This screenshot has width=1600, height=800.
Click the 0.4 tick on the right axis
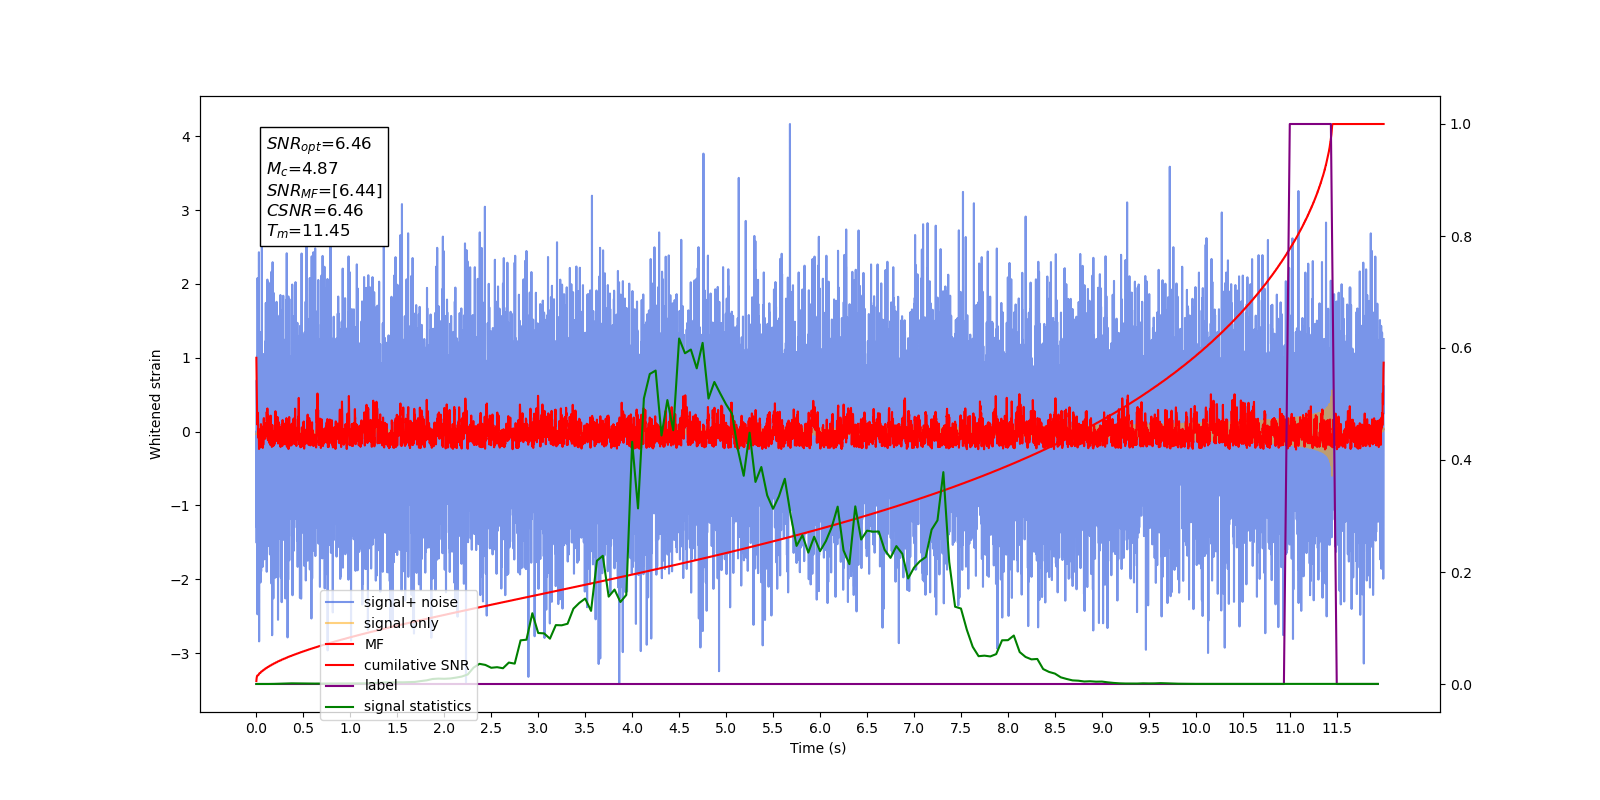click(1461, 461)
